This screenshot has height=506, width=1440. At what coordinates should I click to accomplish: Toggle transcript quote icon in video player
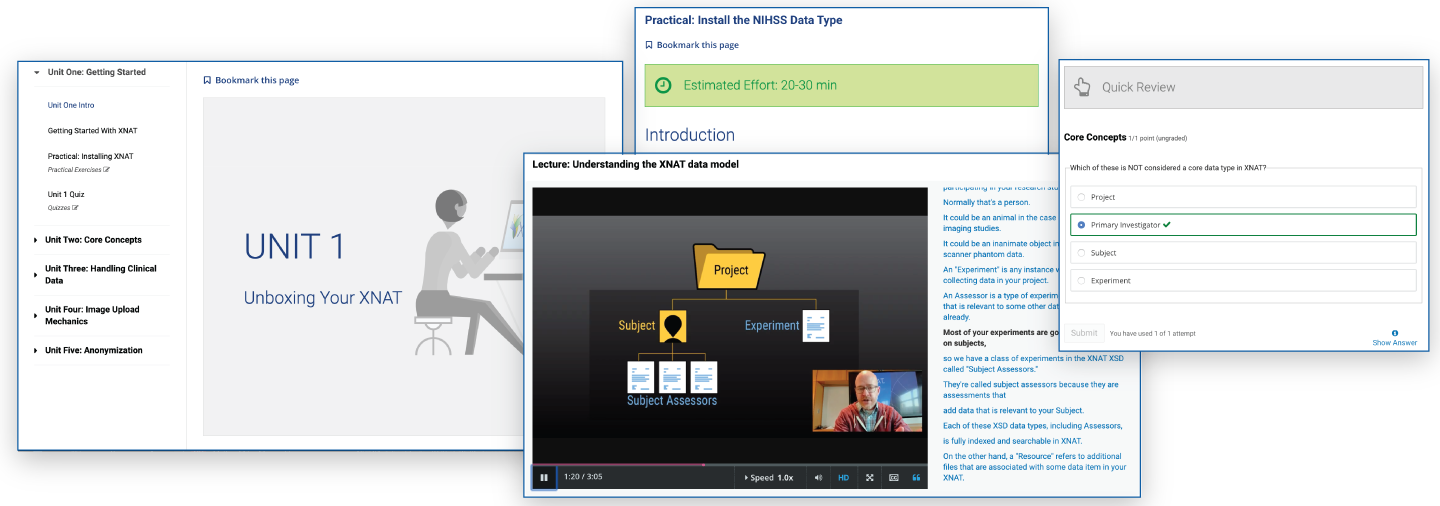(x=916, y=478)
